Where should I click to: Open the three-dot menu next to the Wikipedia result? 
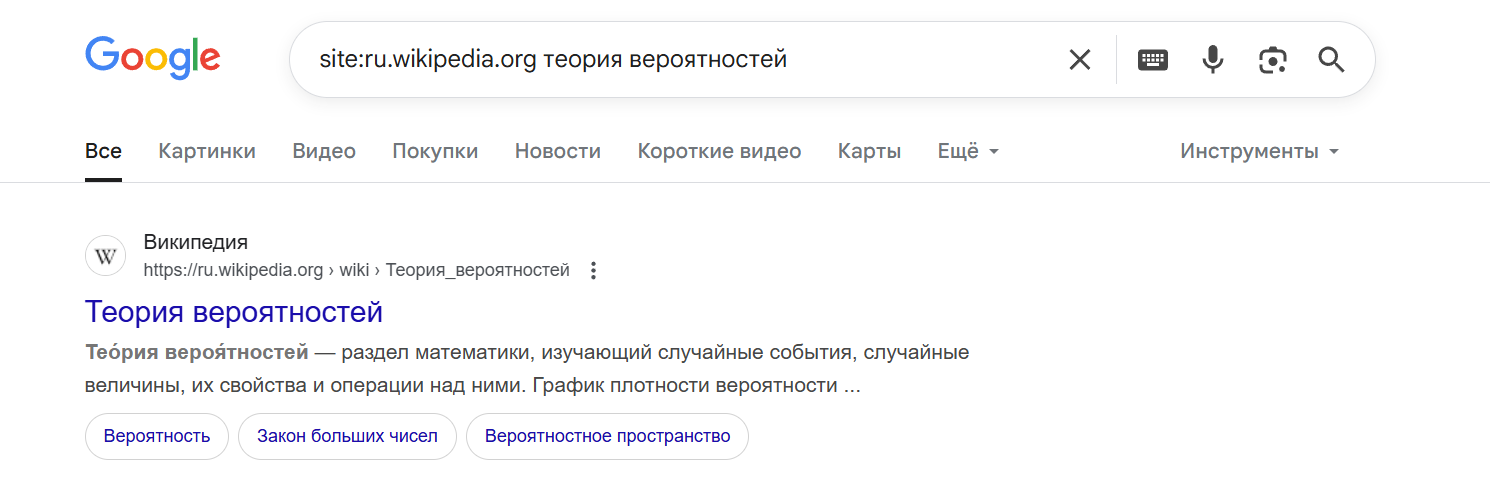(593, 270)
